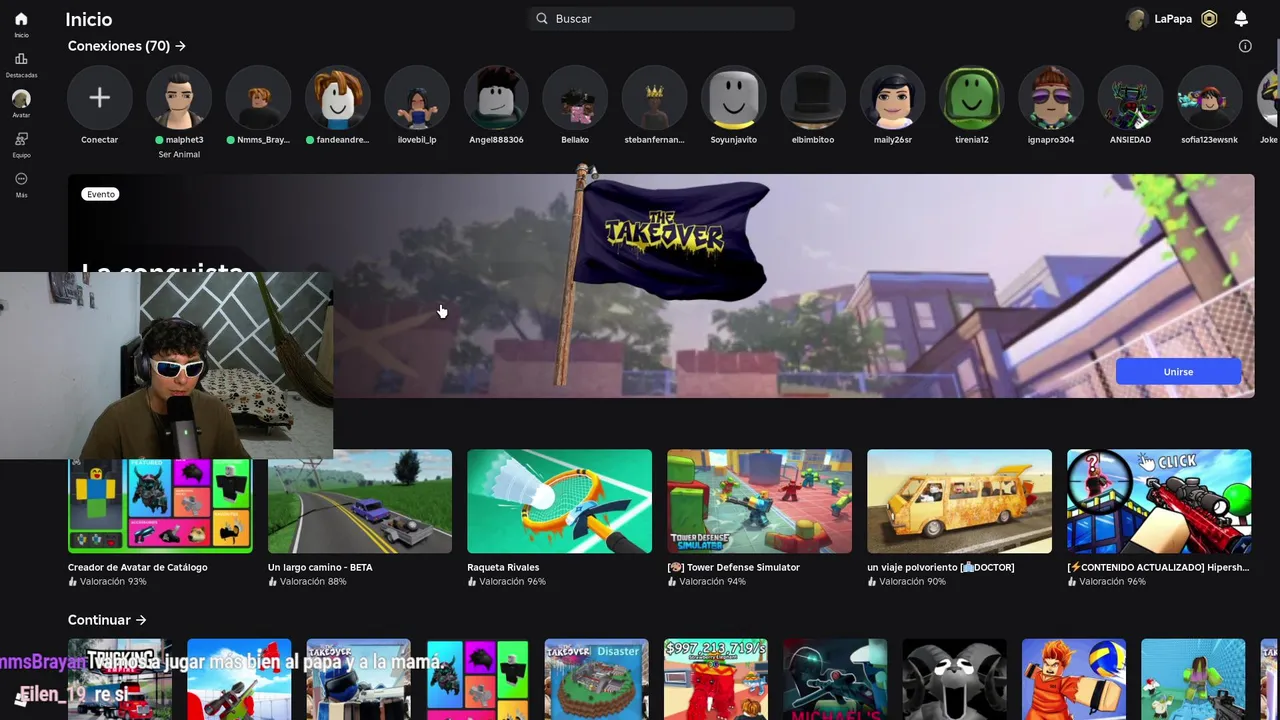Viewport: 1280px width, 720px height.
Task: Open Equipo in the sidebar
Action: click(21, 144)
